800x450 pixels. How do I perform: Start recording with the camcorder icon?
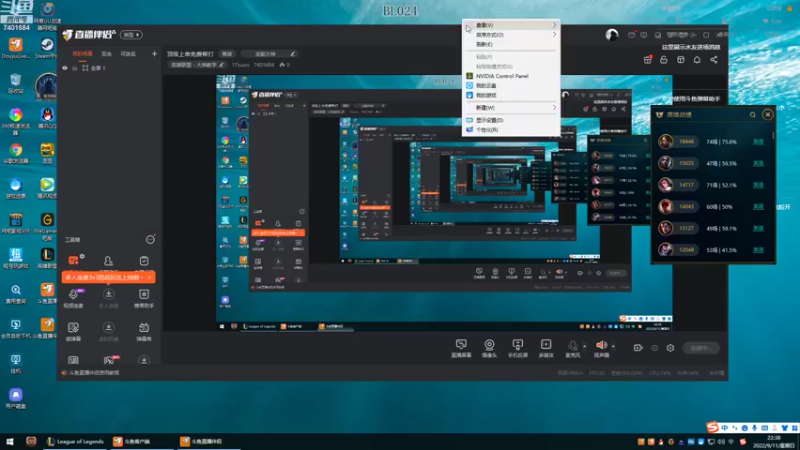[x=638, y=348]
